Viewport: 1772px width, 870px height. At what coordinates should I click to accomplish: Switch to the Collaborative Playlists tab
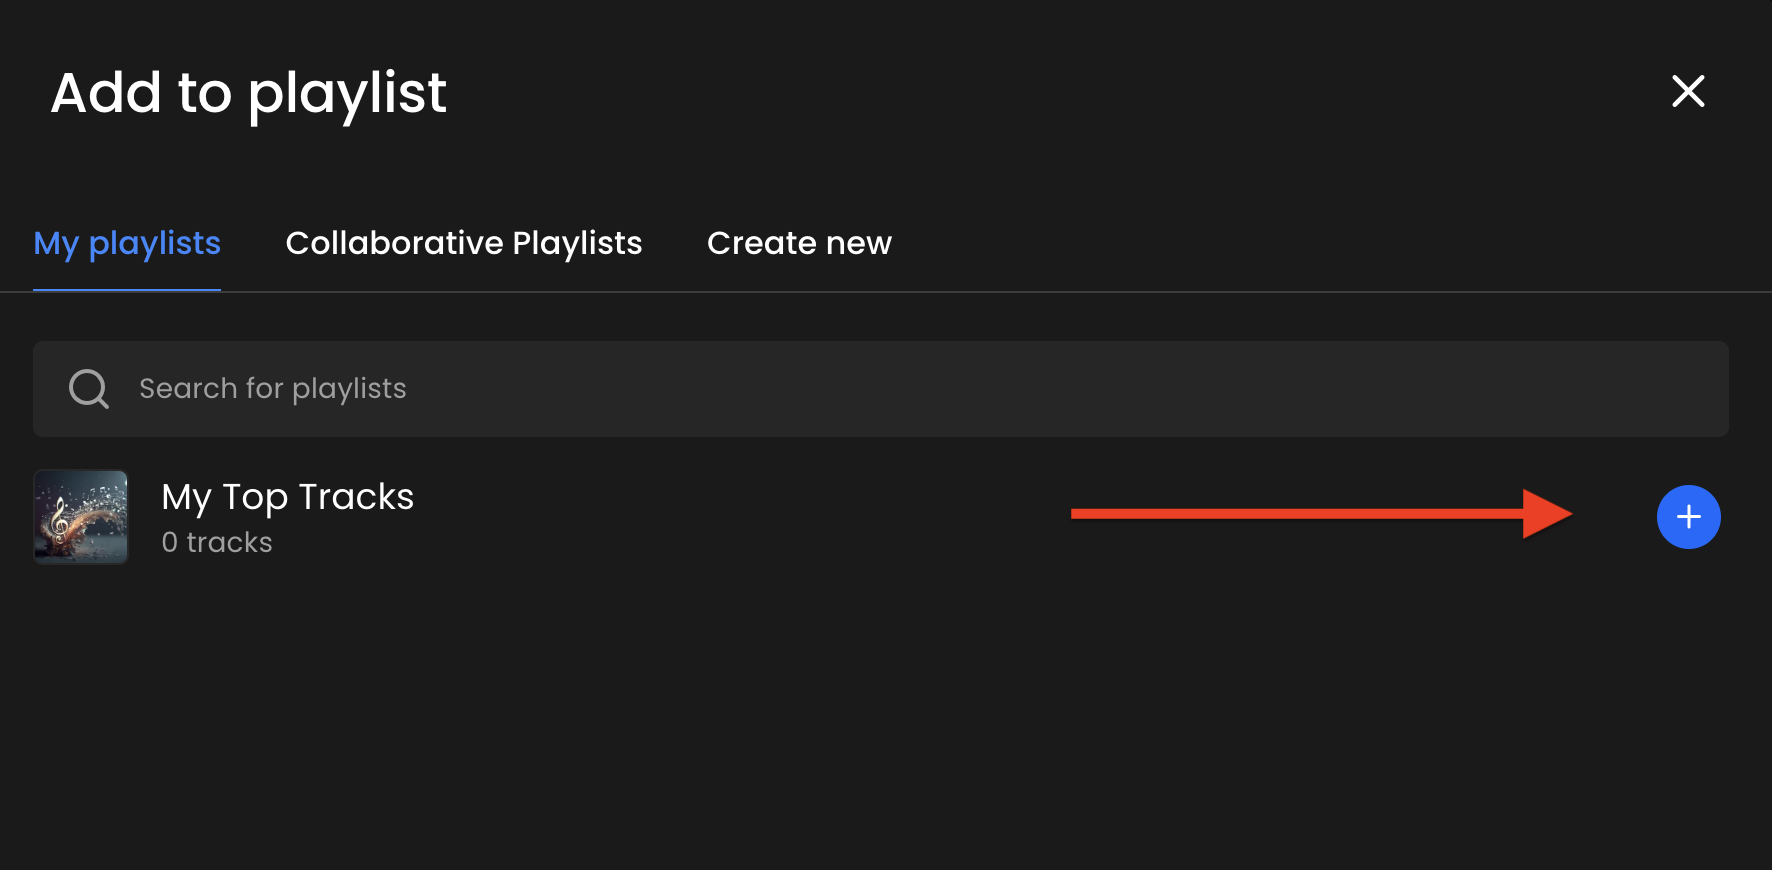coord(464,243)
